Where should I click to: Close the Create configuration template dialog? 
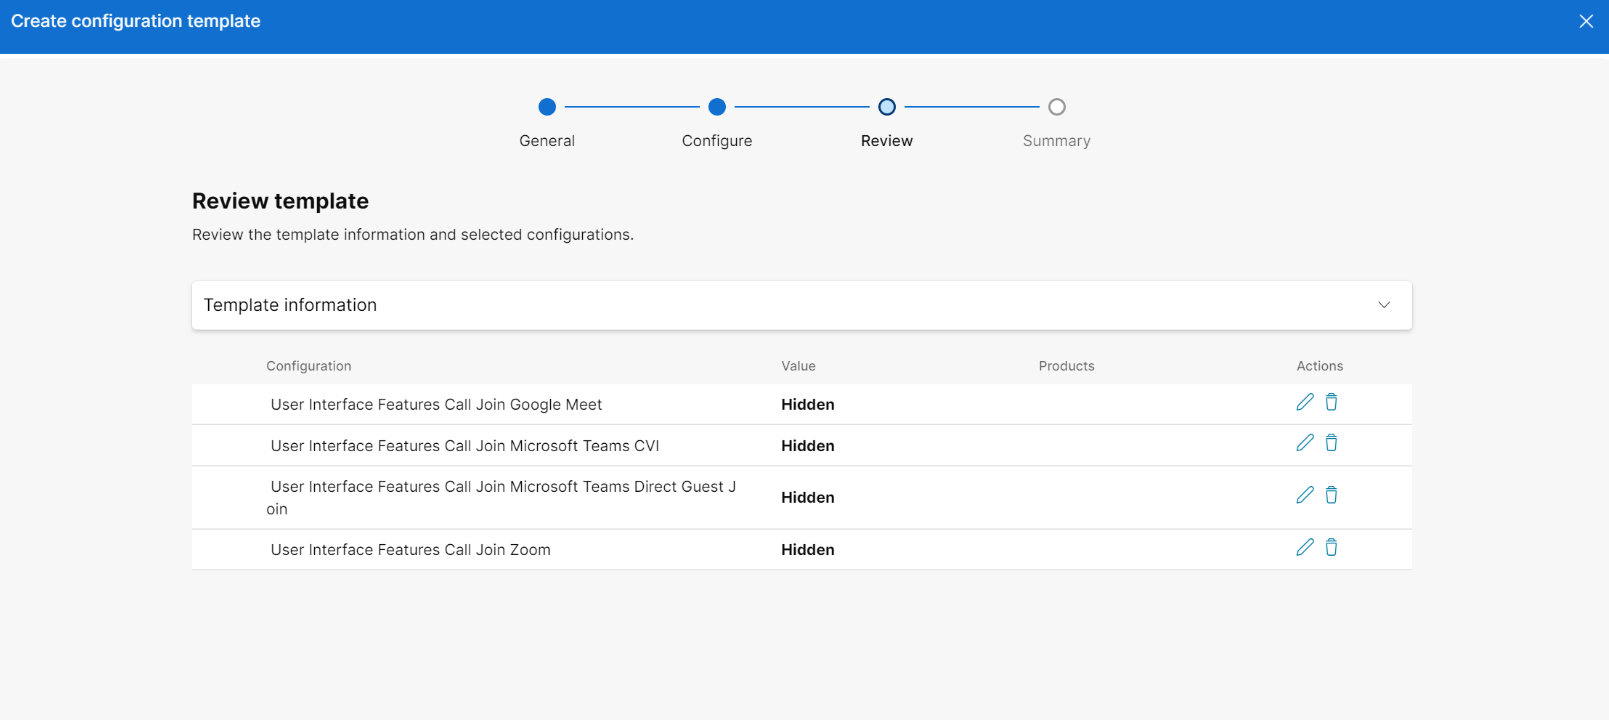coord(1586,21)
